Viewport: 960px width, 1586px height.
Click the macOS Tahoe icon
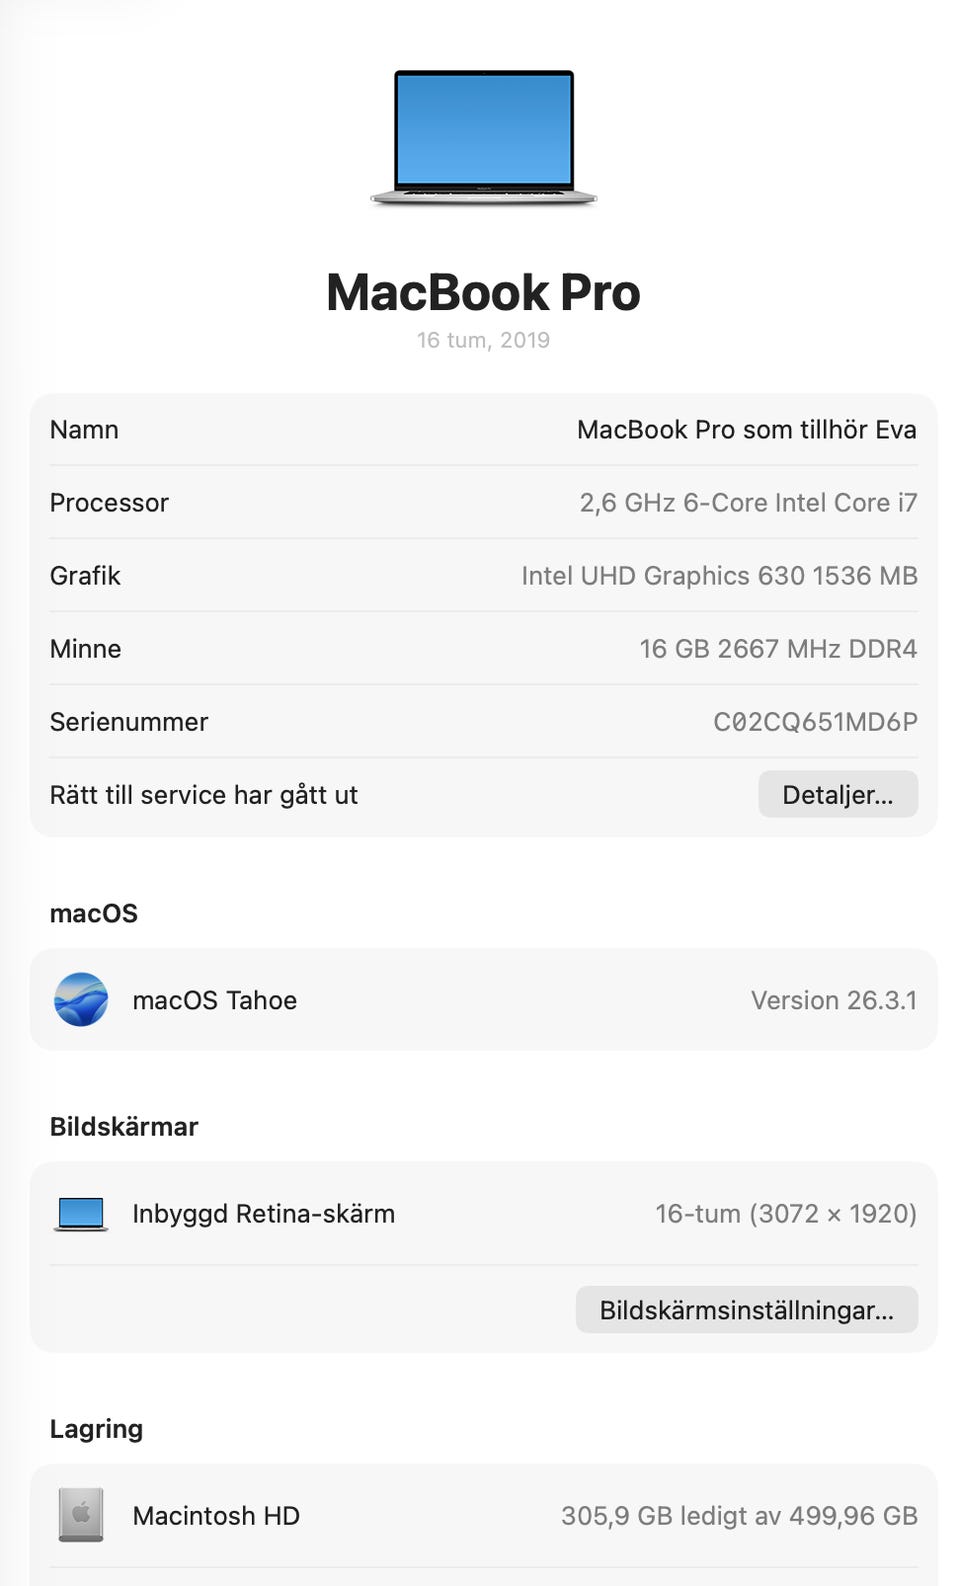click(81, 999)
